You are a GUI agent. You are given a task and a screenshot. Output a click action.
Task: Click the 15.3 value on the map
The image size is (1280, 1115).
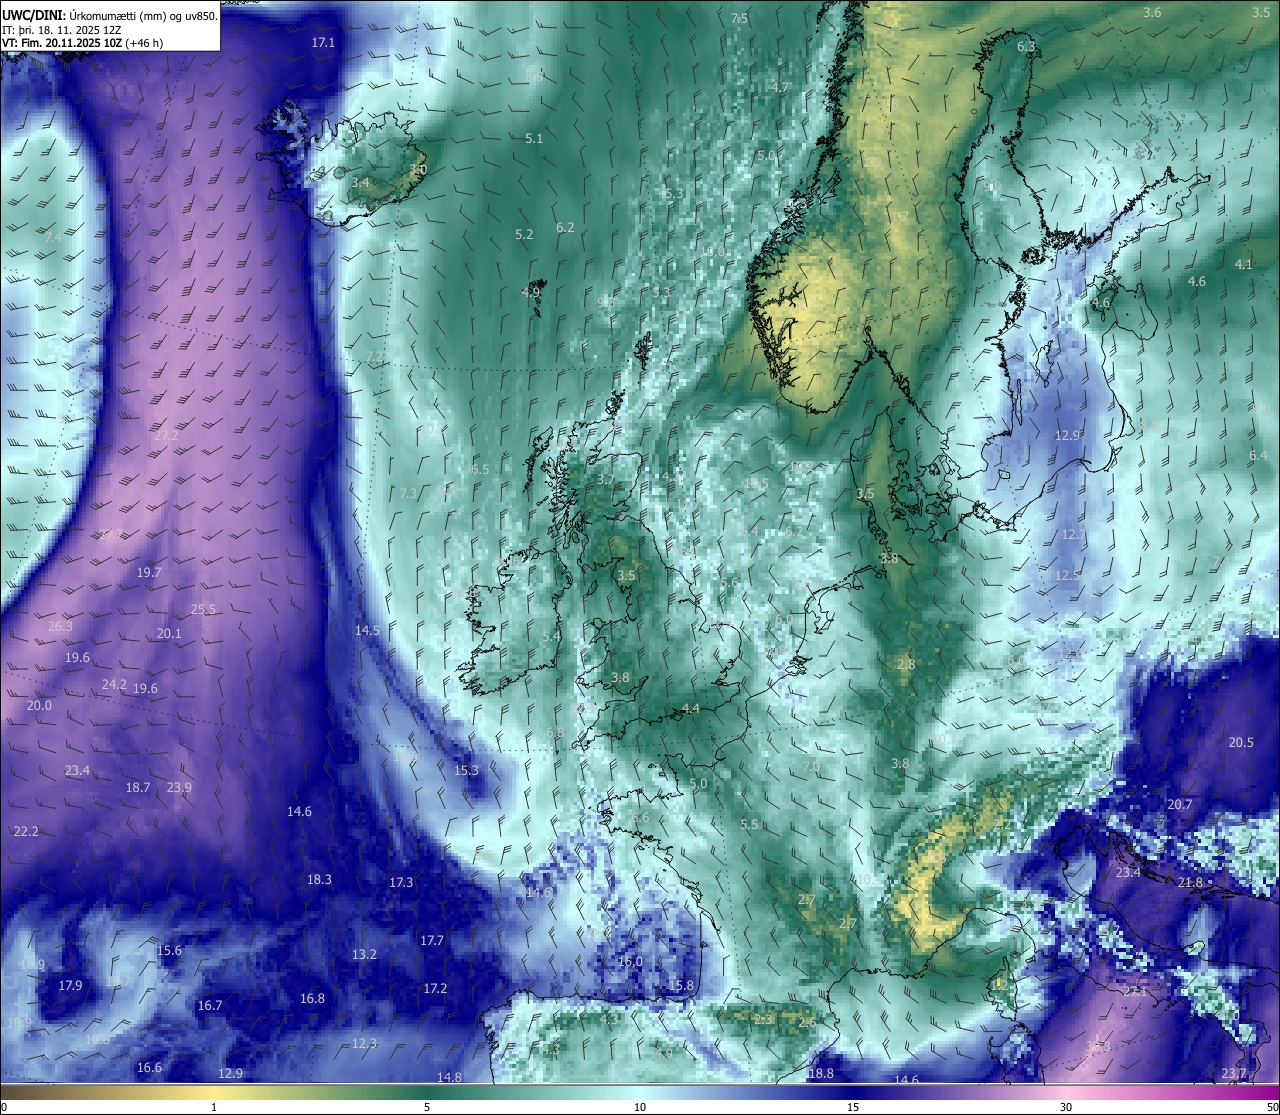[x=466, y=771]
